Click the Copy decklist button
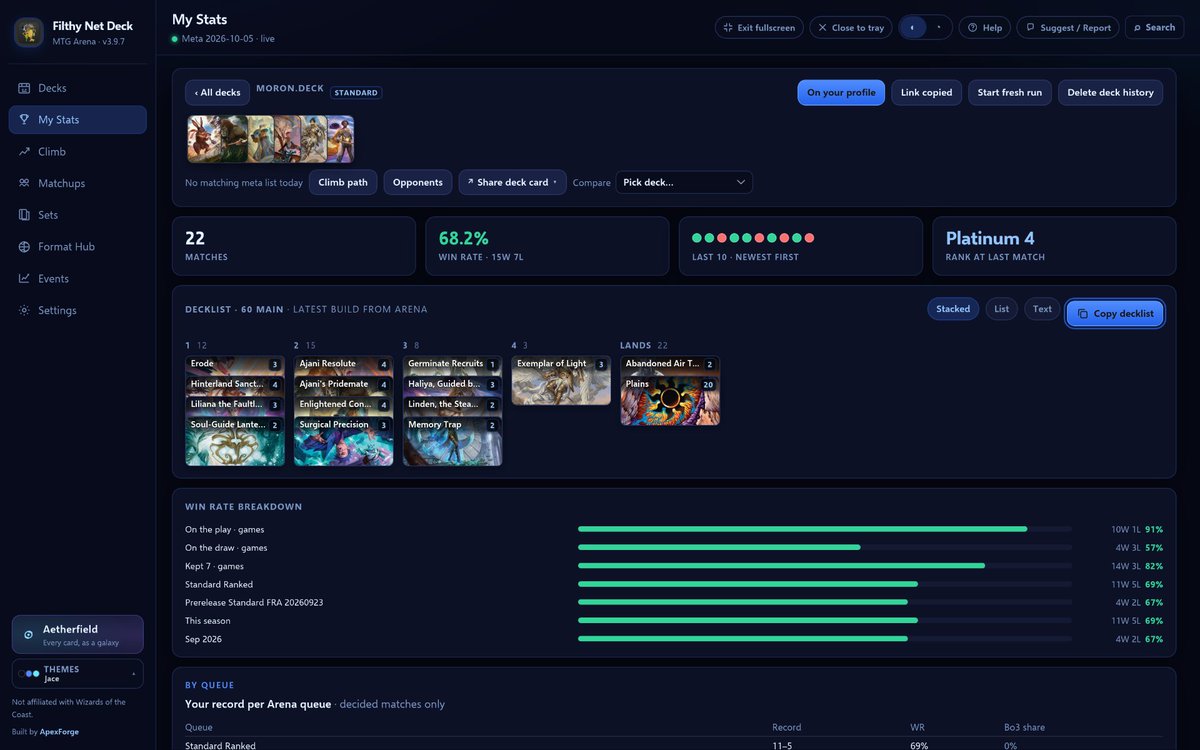 tap(1115, 313)
